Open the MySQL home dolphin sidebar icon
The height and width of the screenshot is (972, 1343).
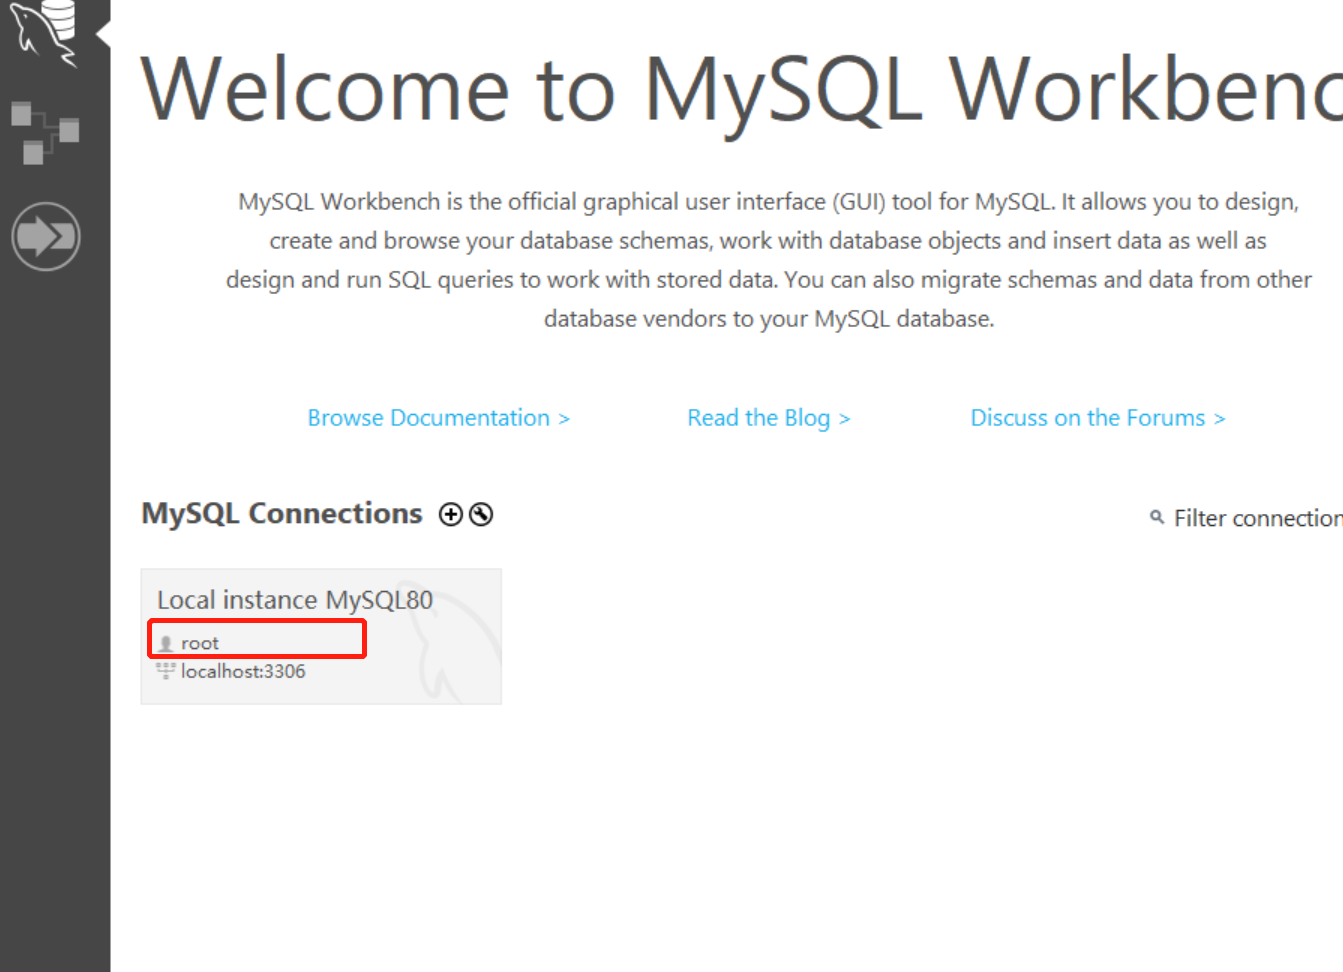tap(45, 33)
